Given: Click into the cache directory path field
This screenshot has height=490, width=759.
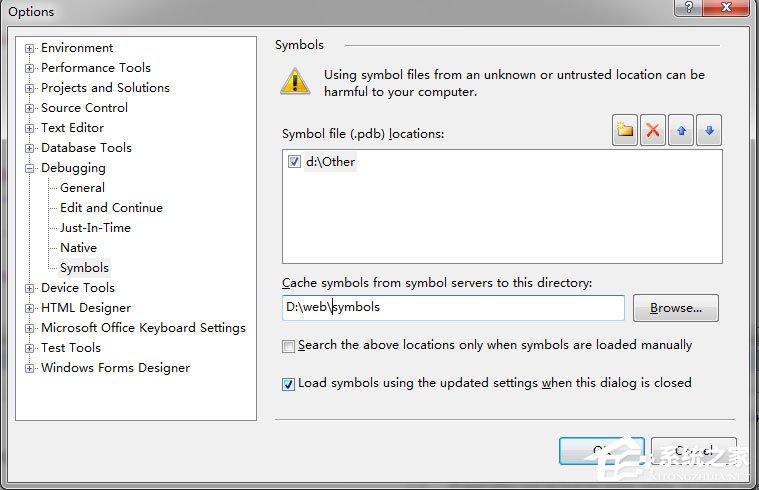Looking at the screenshot, I should [453, 307].
